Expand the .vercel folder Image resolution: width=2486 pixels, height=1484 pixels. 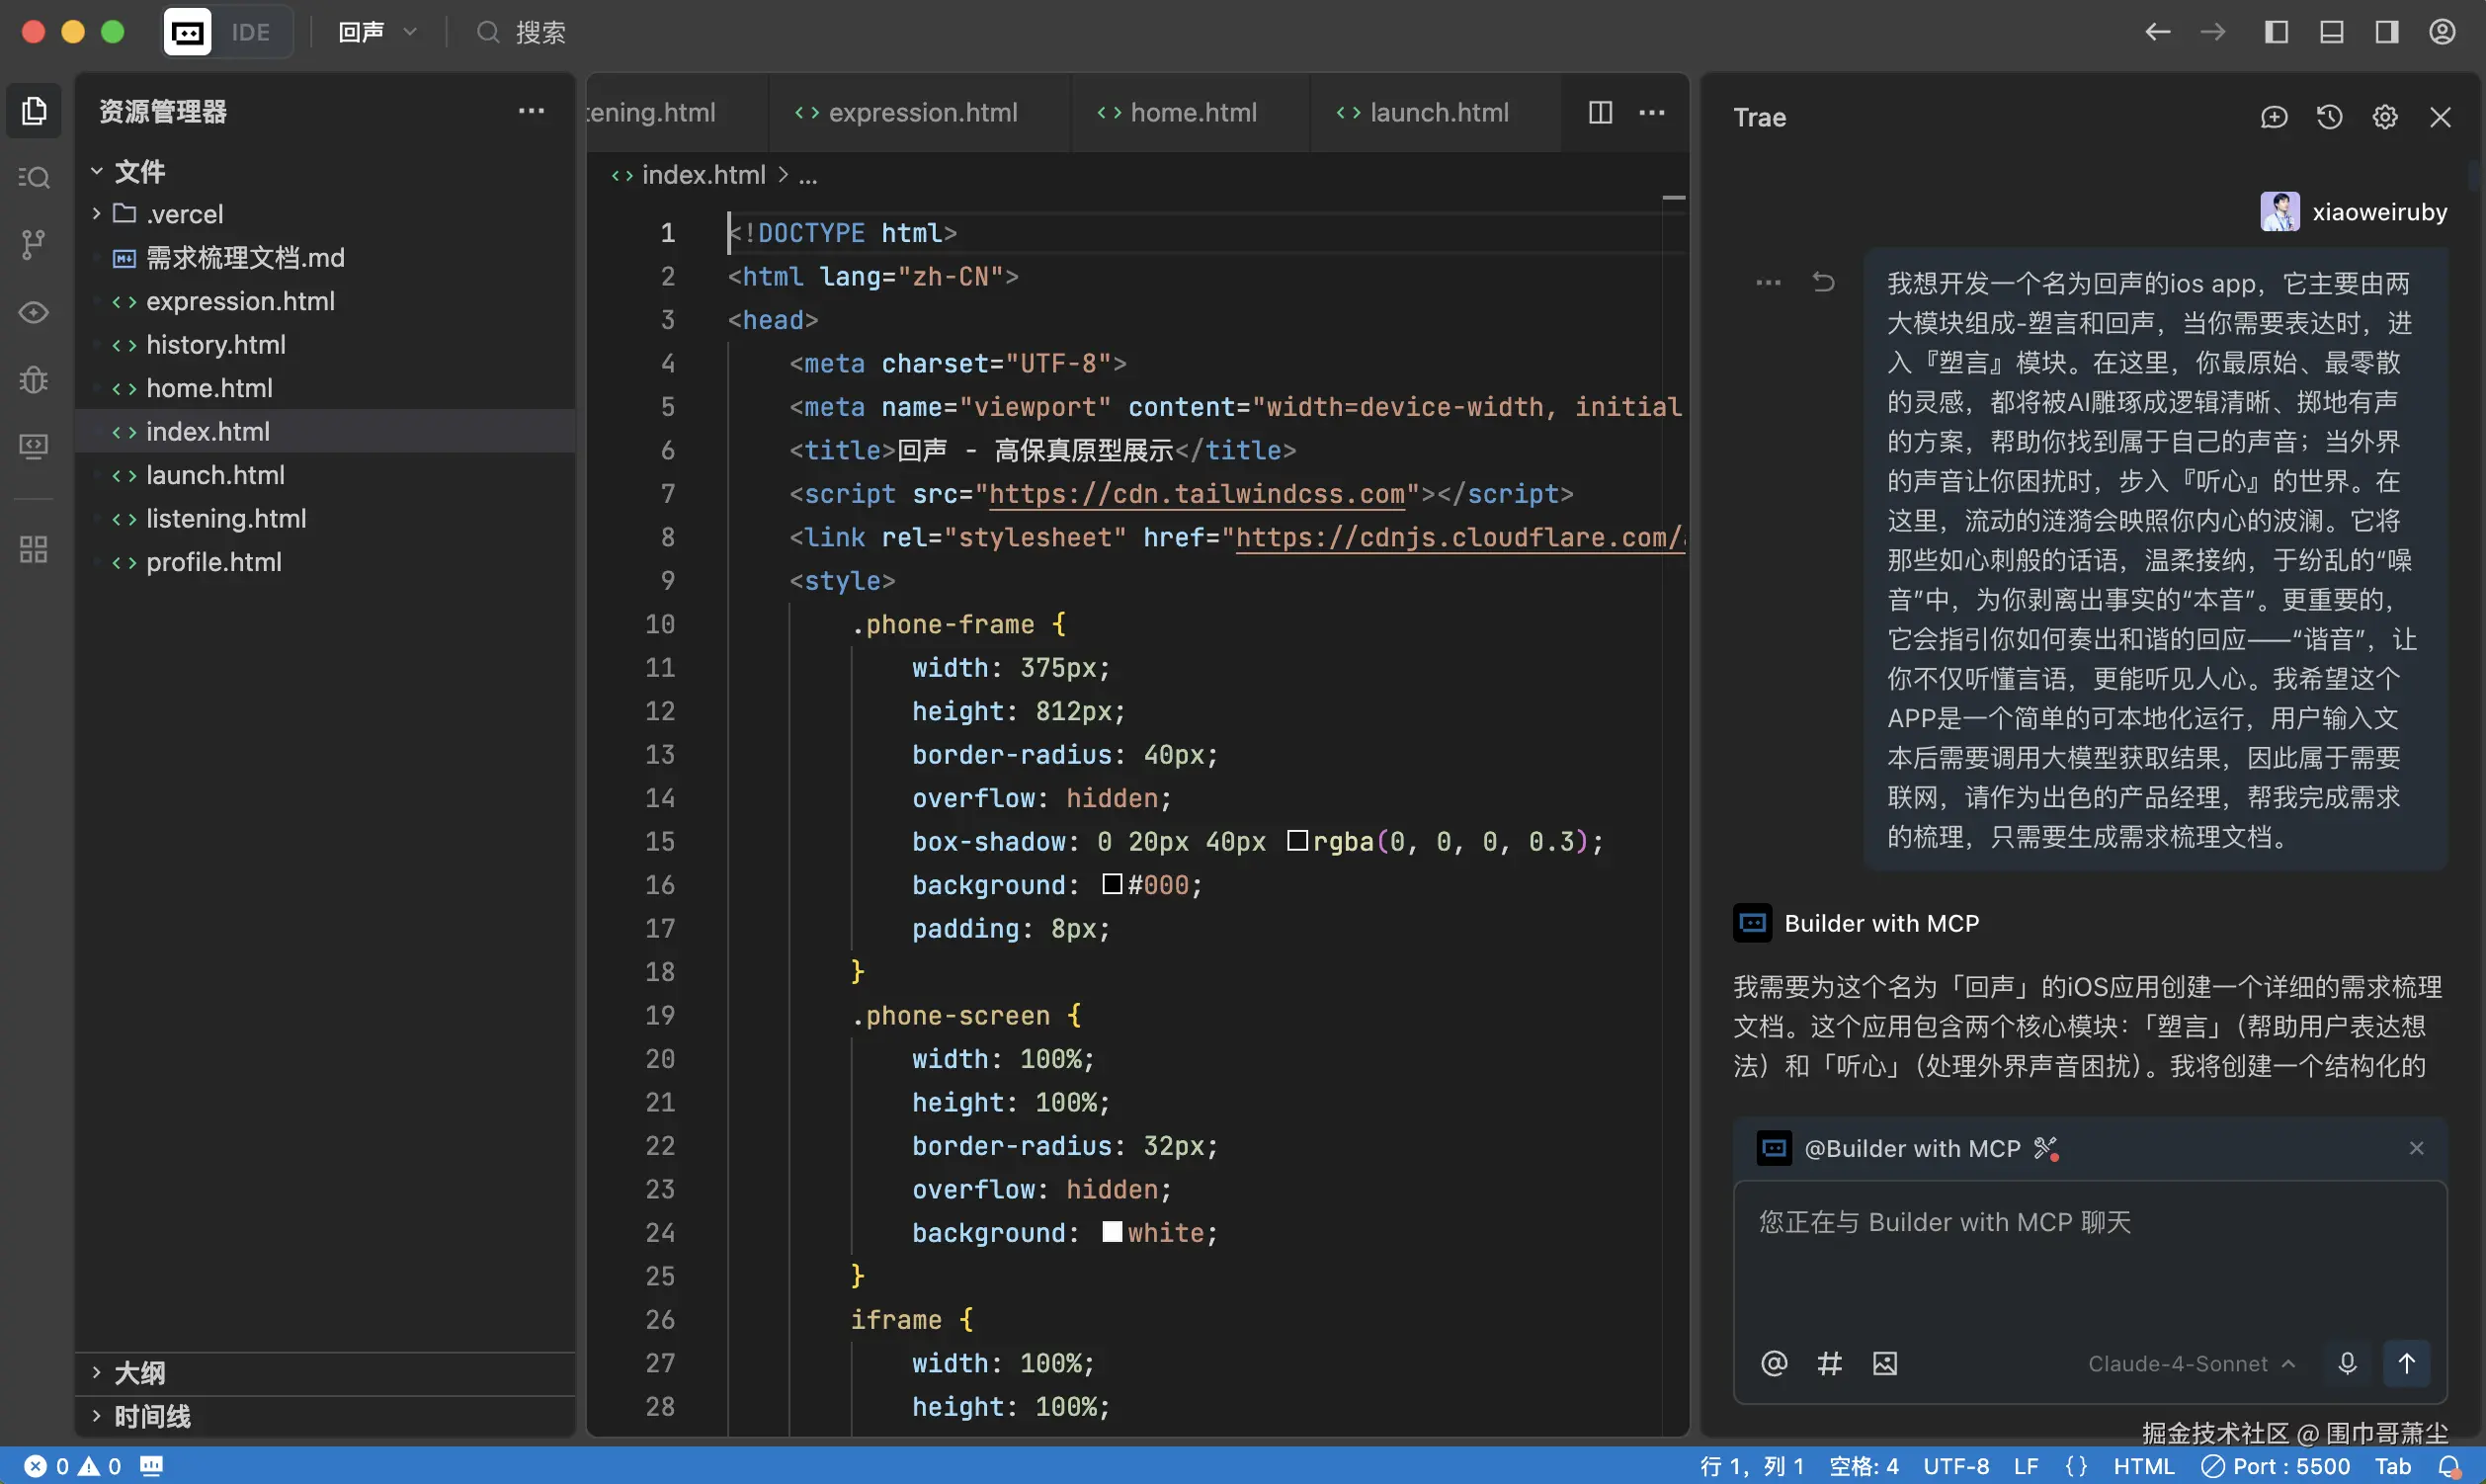click(x=326, y=214)
